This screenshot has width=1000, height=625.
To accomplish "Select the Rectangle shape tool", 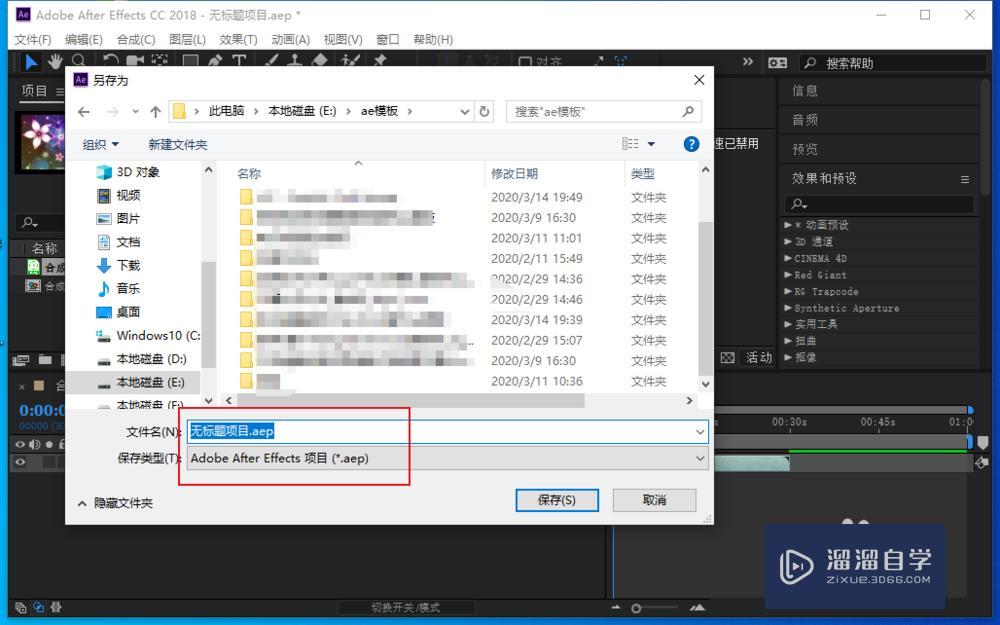I will (x=190, y=62).
